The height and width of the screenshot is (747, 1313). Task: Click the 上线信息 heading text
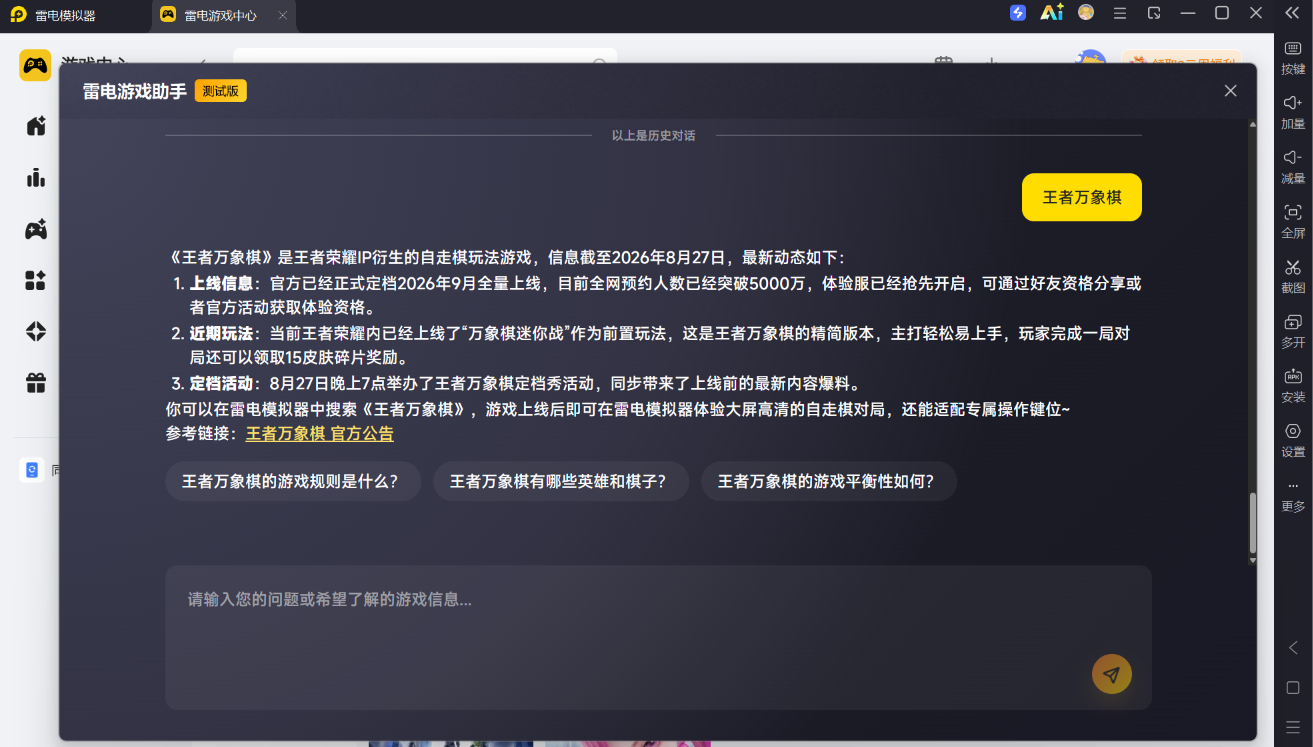click(x=221, y=283)
